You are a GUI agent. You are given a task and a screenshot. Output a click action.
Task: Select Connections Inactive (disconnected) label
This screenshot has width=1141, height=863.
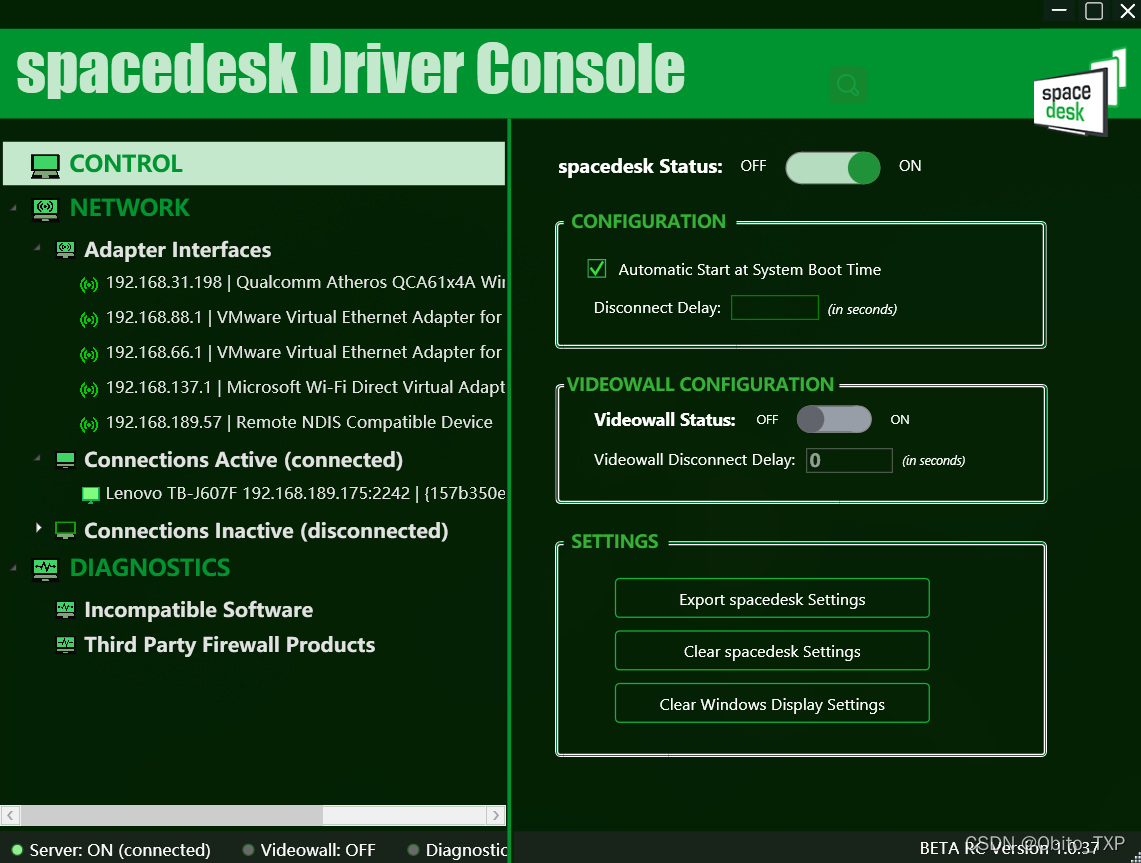coord(266,531)
